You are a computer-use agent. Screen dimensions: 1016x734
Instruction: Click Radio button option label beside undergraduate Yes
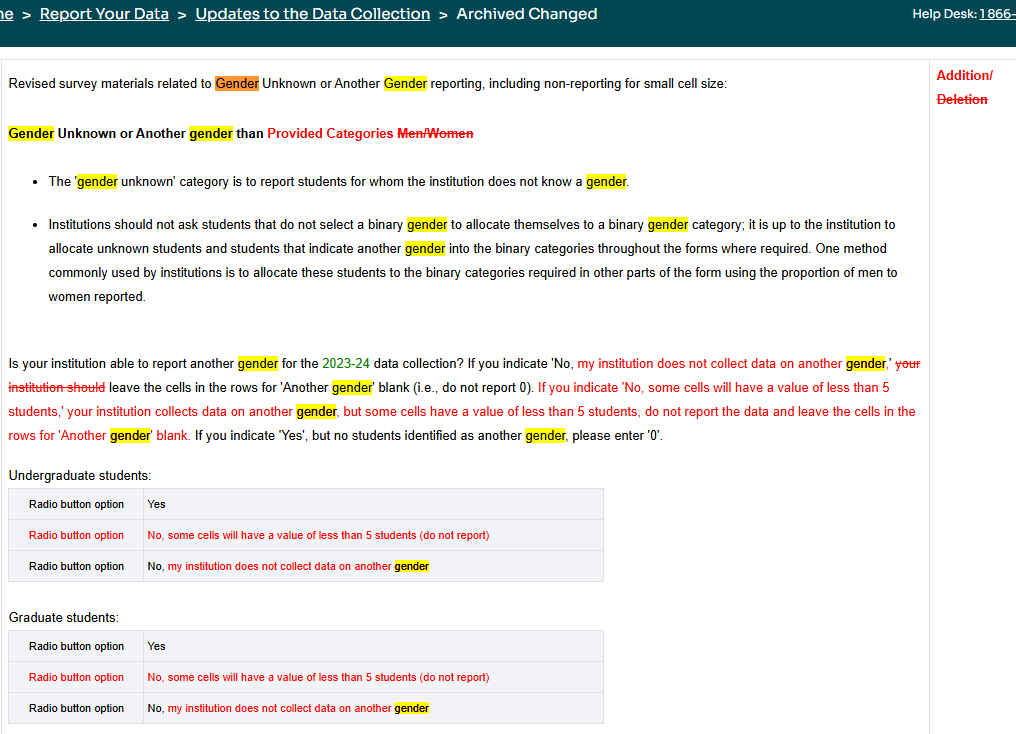[76, 504]
